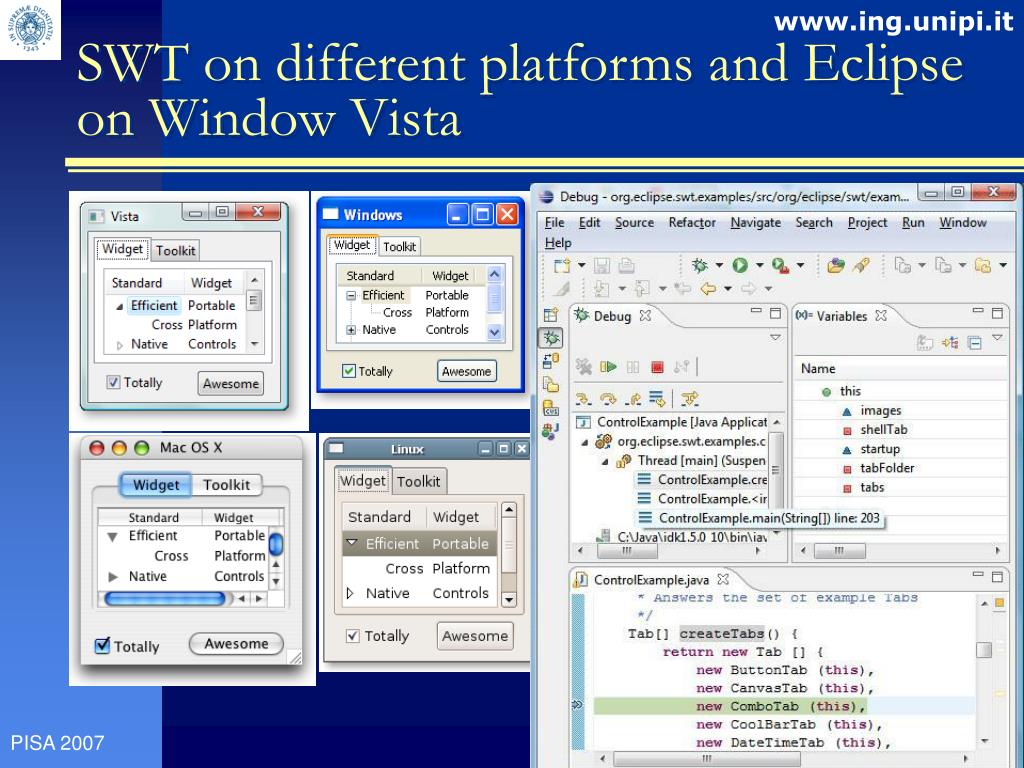Open the Source menu in Eclipse
1024x768 pixels.
pyautogui.click(x=634, y=223)
